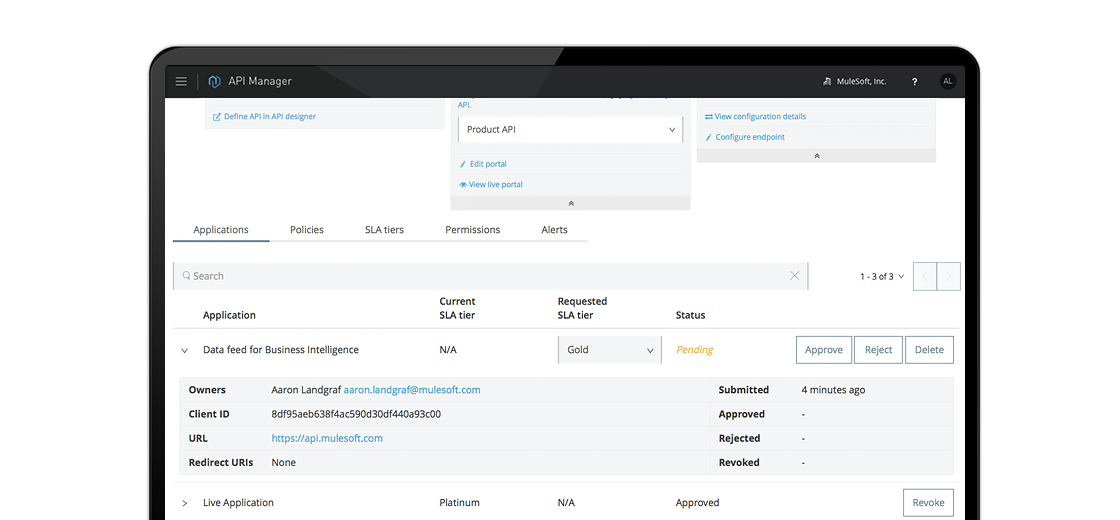Expand the Live Application row

click(184, 504)
